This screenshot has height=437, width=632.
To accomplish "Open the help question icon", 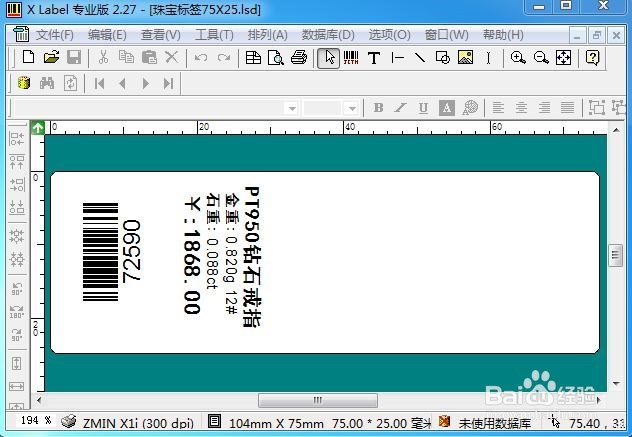I will (x=592, y=58).
